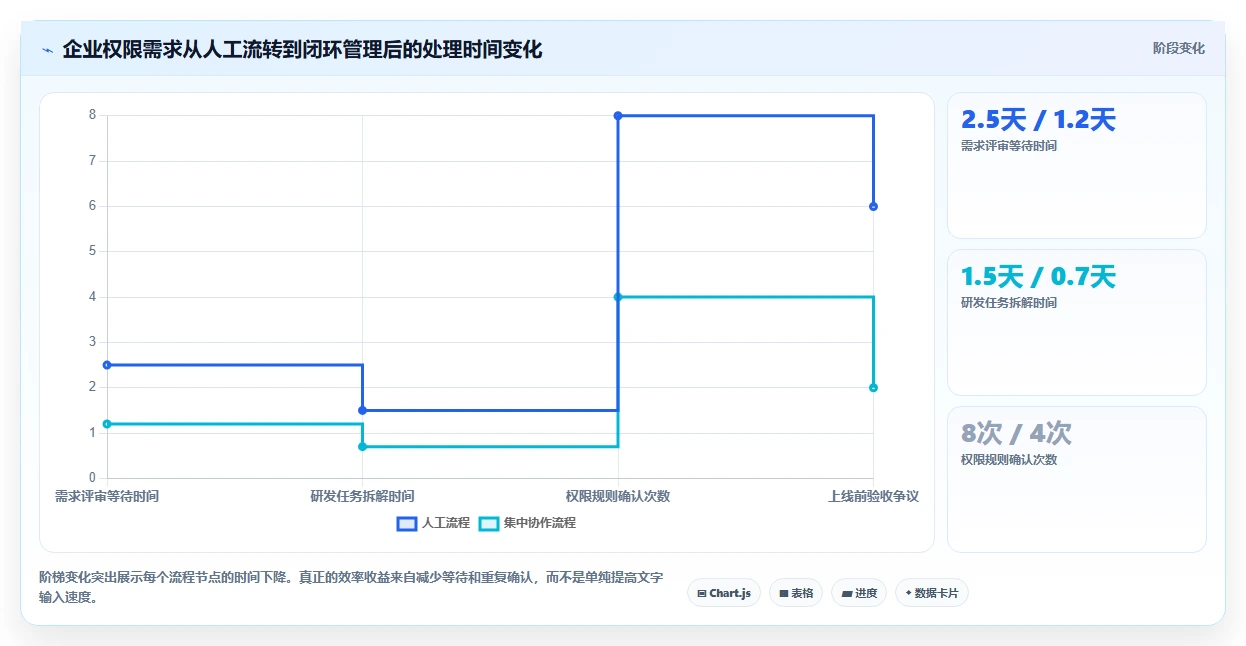This screenshot has width=1246, height=646.
Task: Click the 需求评审等待时间 x-axis label
Action: coord(107,496)
